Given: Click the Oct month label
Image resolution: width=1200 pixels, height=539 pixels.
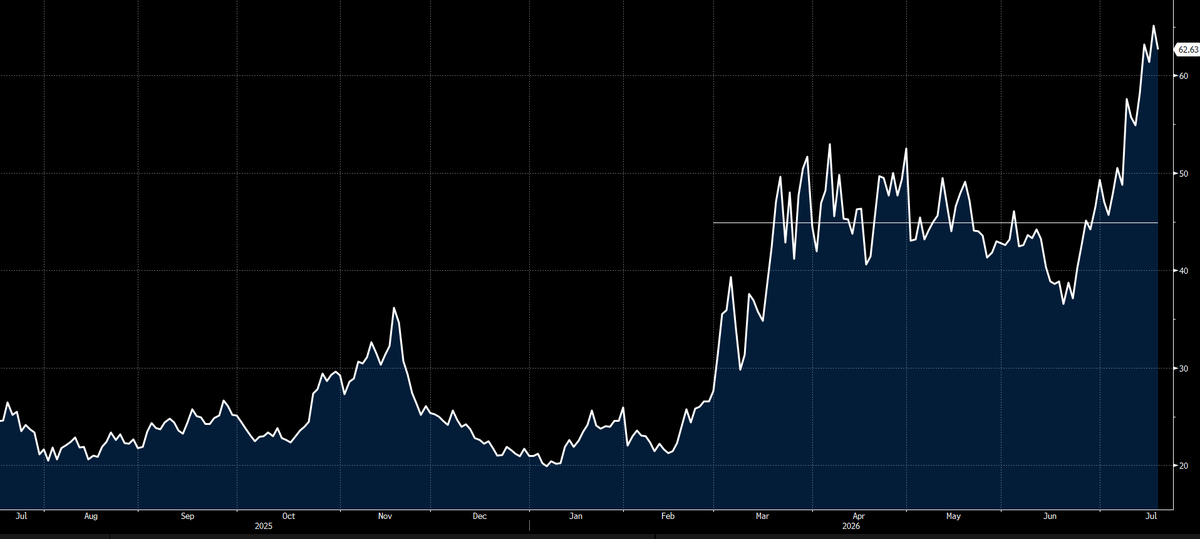Looking at the screenshot, I should (x=289, y=516).
